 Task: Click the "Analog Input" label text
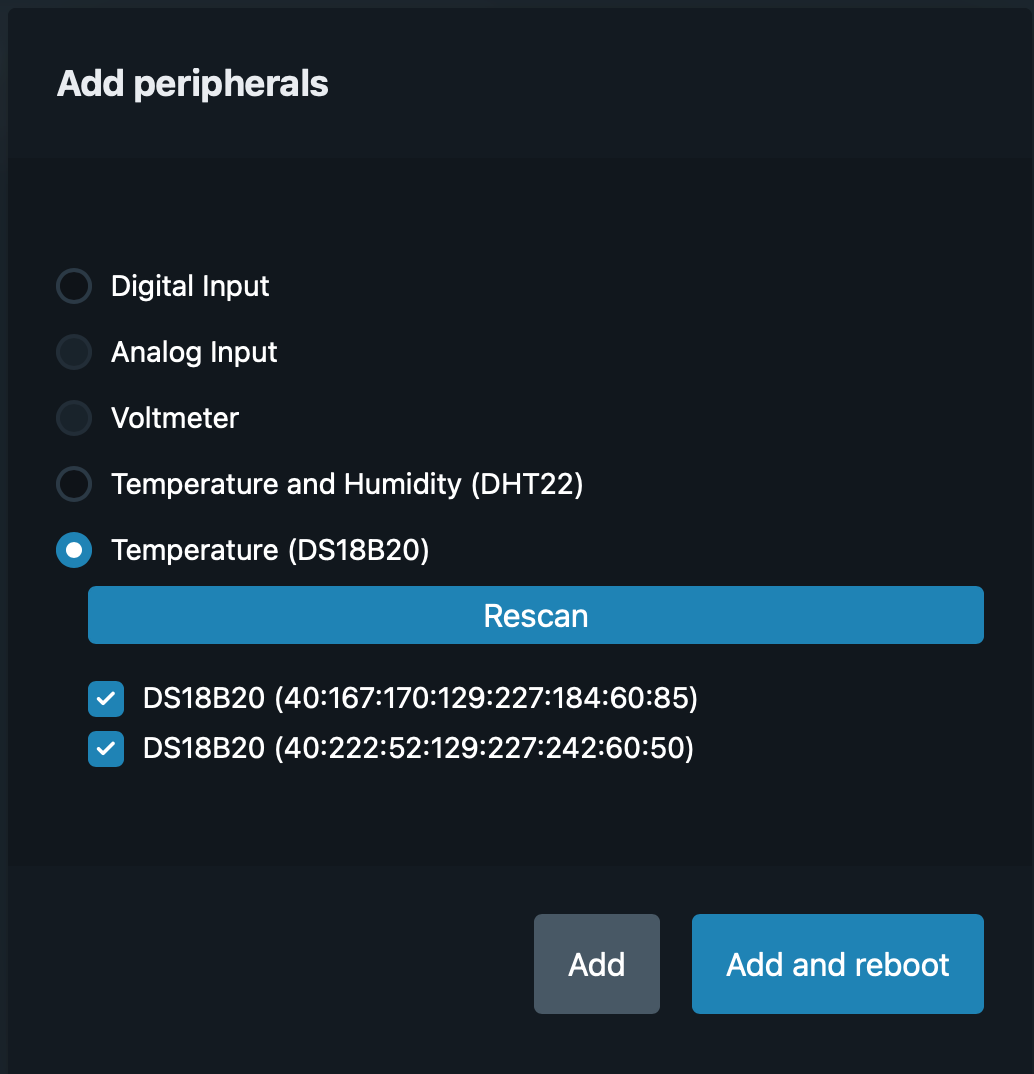(194, 352)
